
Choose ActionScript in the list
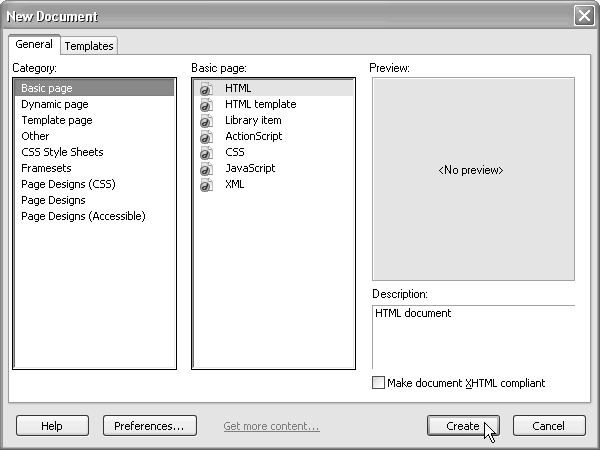click(273, 136)
